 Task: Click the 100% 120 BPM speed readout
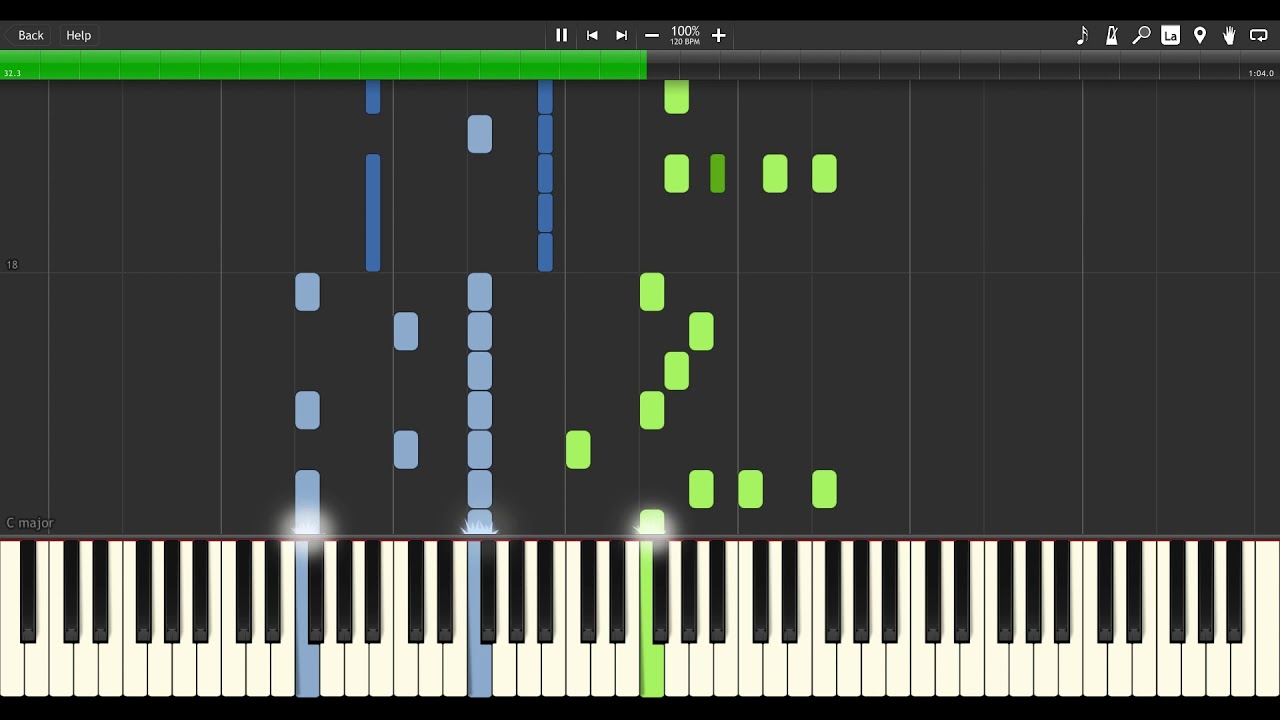pyautogui.click(x=685, y=35)
